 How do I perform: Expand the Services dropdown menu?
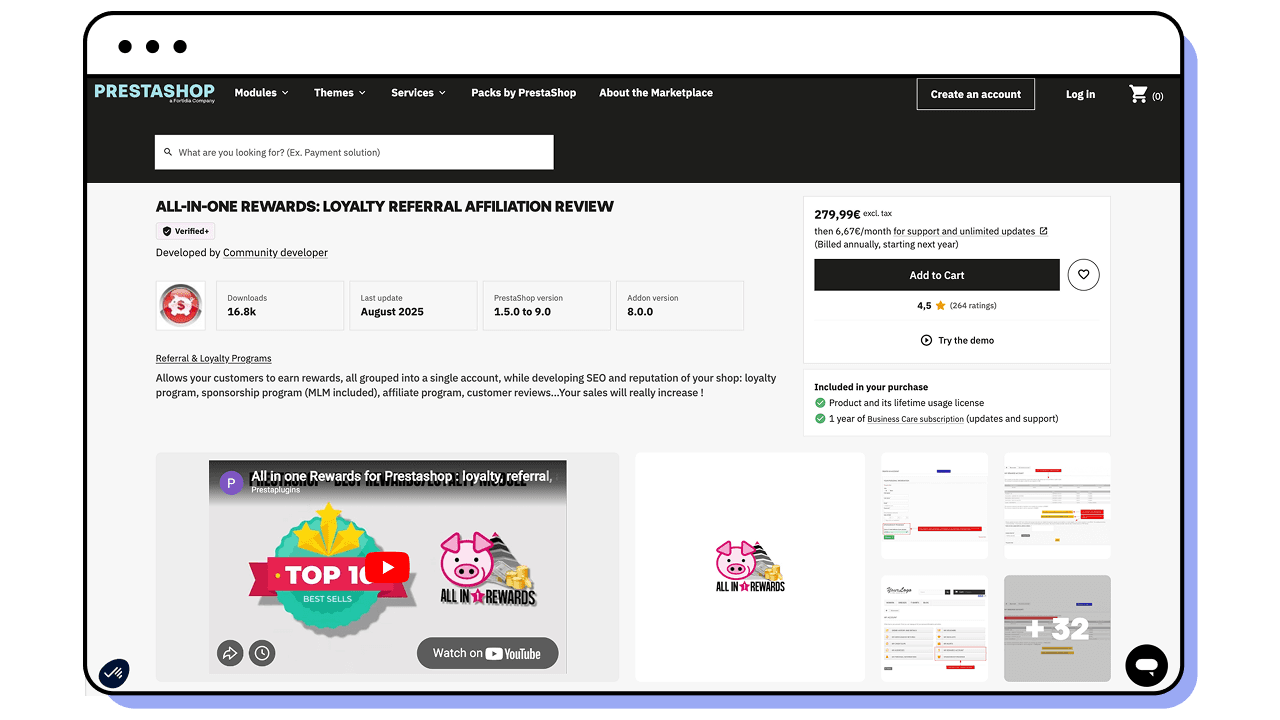[x=419, y=93]
